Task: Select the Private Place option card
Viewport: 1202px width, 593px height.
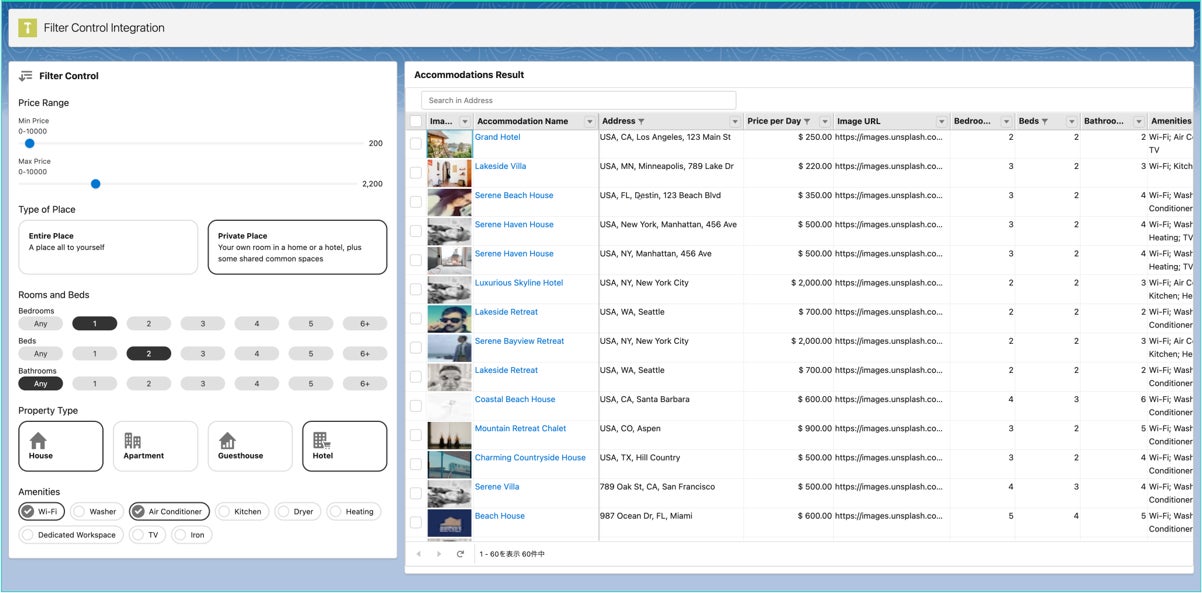Action: click(x=297, y=247)
